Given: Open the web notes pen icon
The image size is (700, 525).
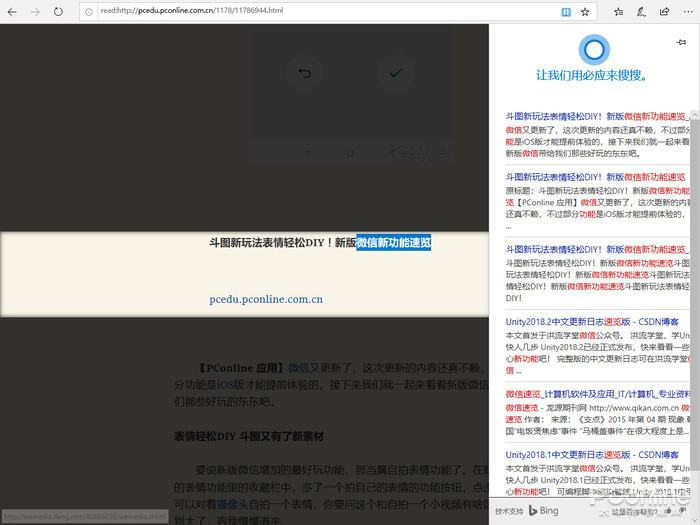Looking at the screenshot, I should (x=641, y=12).
